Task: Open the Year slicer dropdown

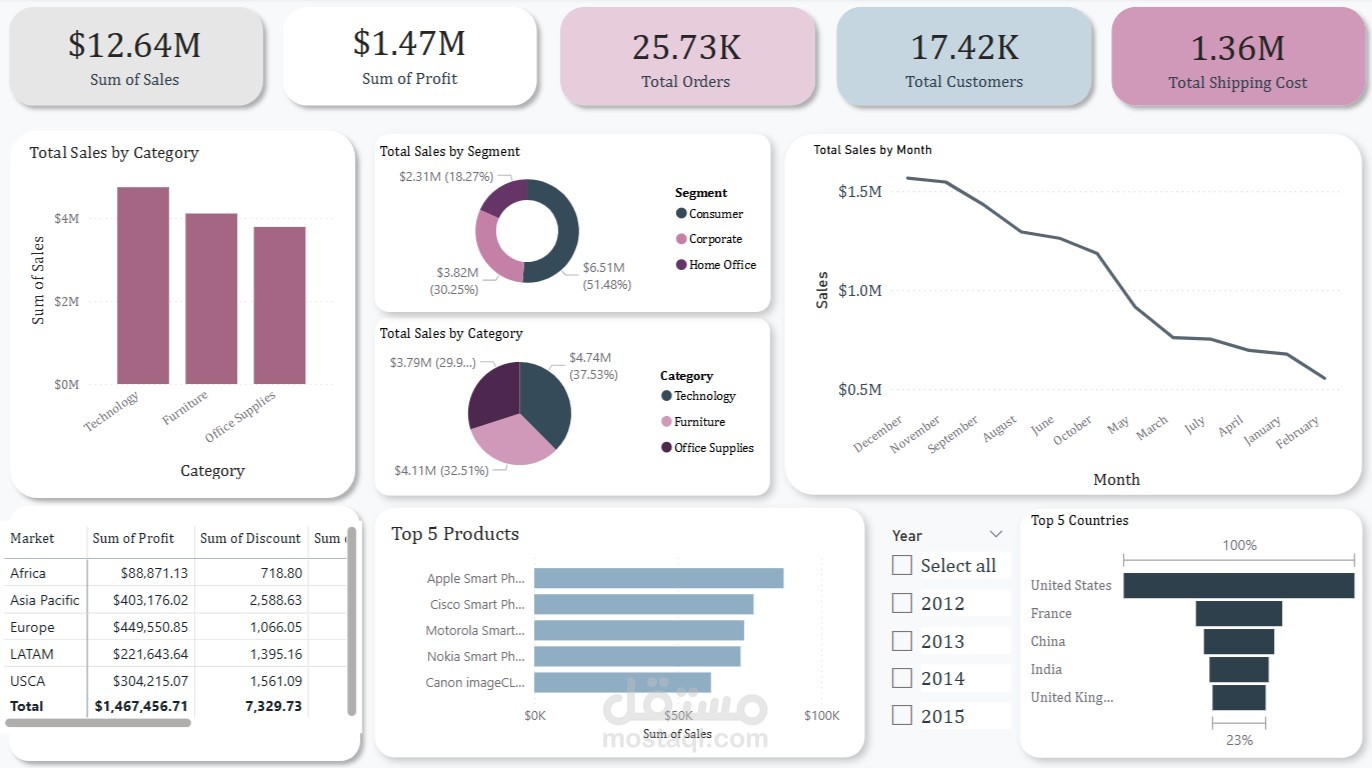Action: click(x=995, y=533)
